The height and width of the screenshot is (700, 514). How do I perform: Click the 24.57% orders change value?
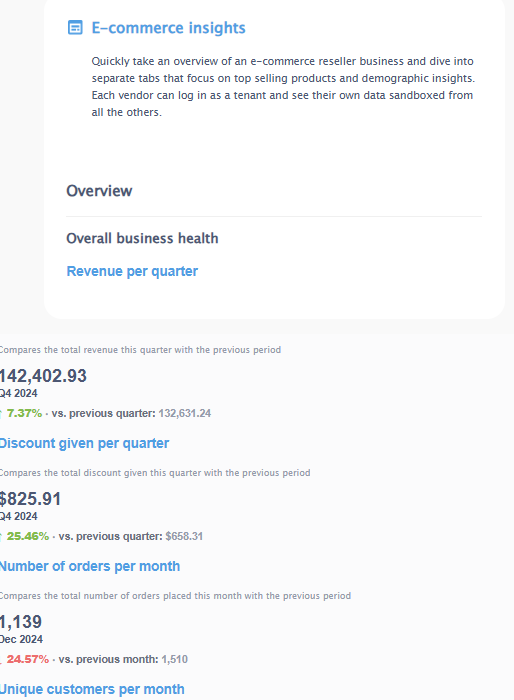tap(28, 659)
